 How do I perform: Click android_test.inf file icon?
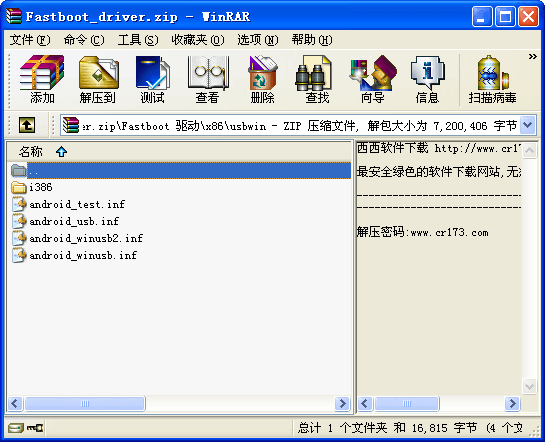pos(19,204)
